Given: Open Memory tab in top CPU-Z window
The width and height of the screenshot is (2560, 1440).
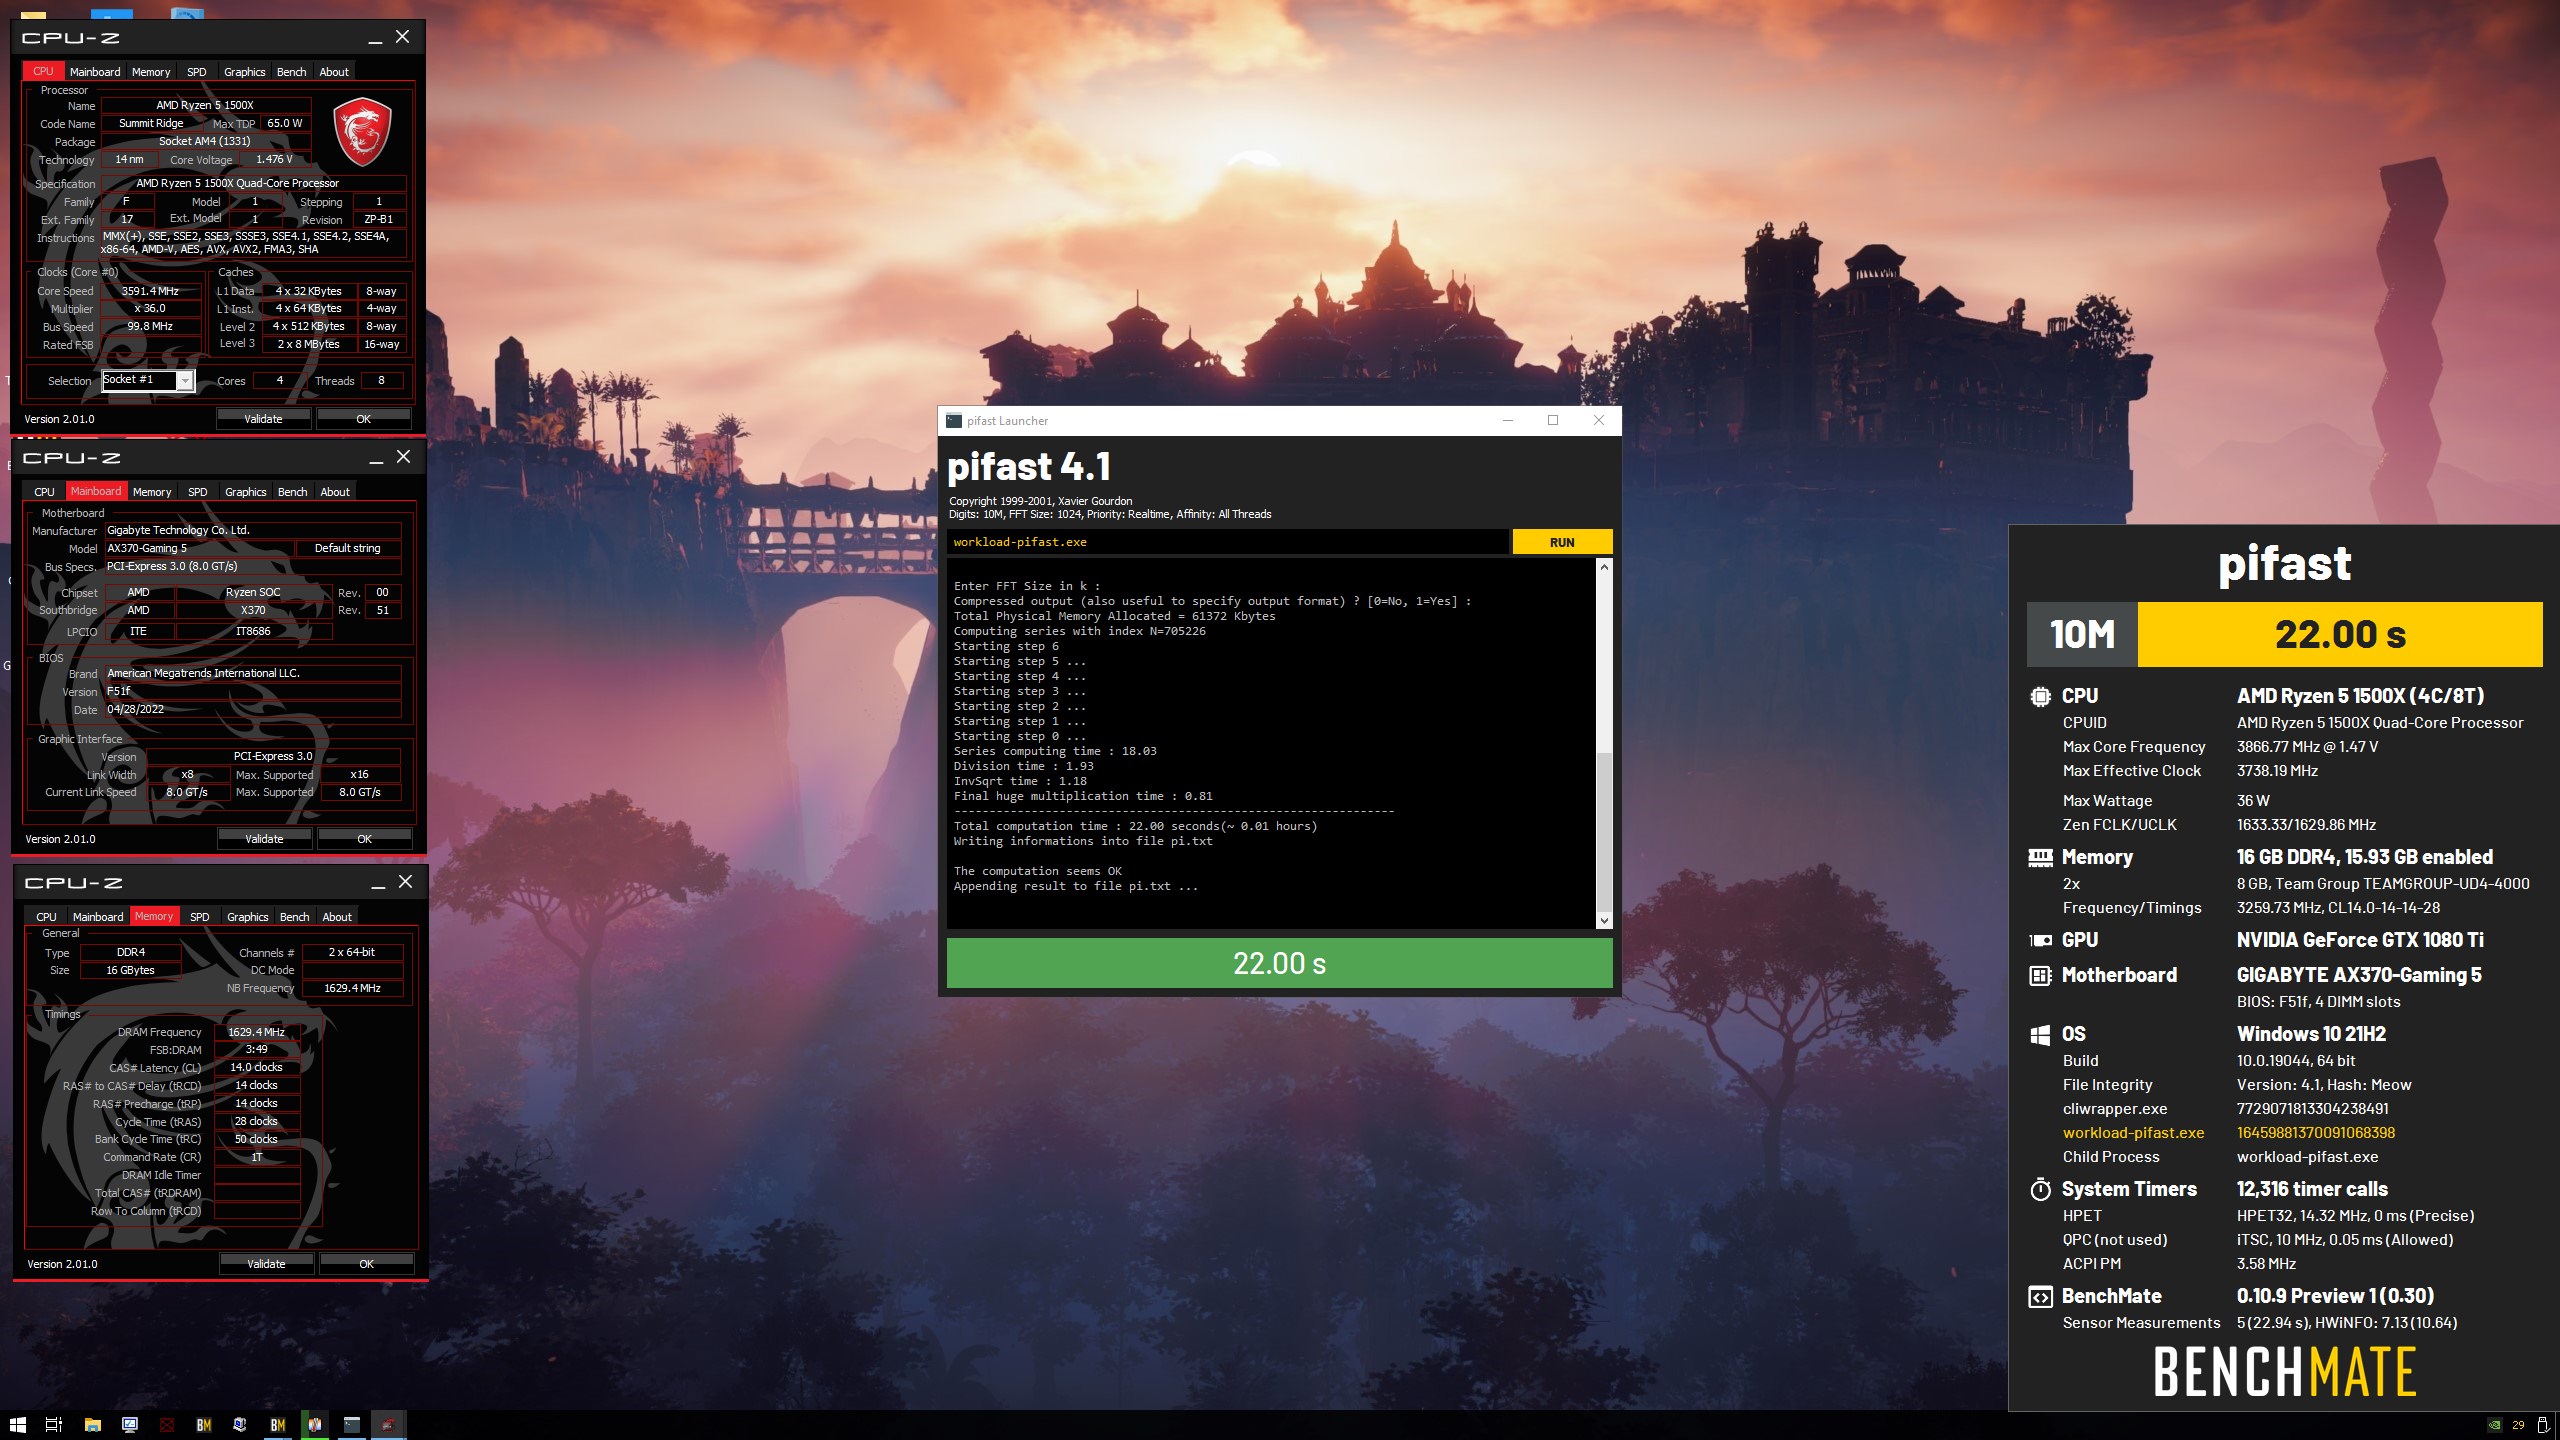Looking at the screenshot, I should 151,72.
